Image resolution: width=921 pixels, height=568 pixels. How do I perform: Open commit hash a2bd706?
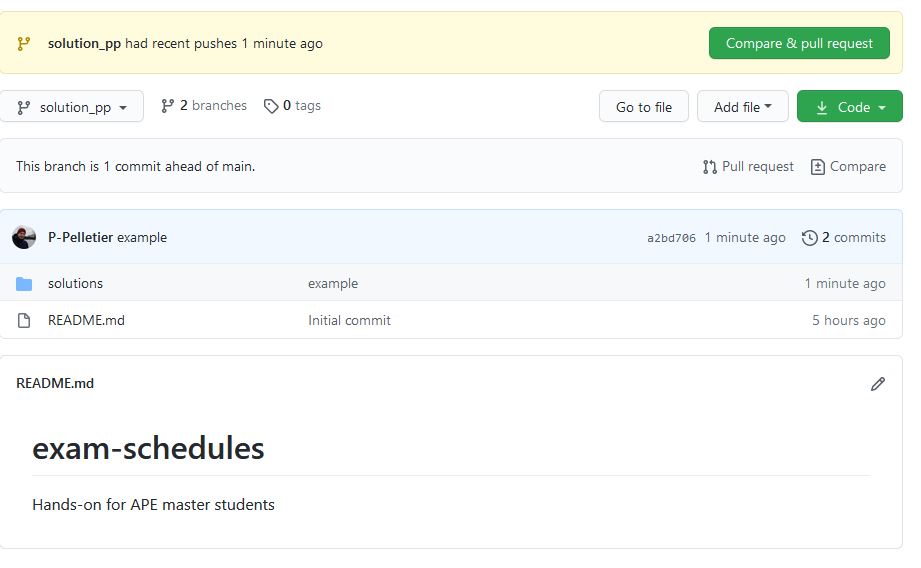[x=671, y=238]
